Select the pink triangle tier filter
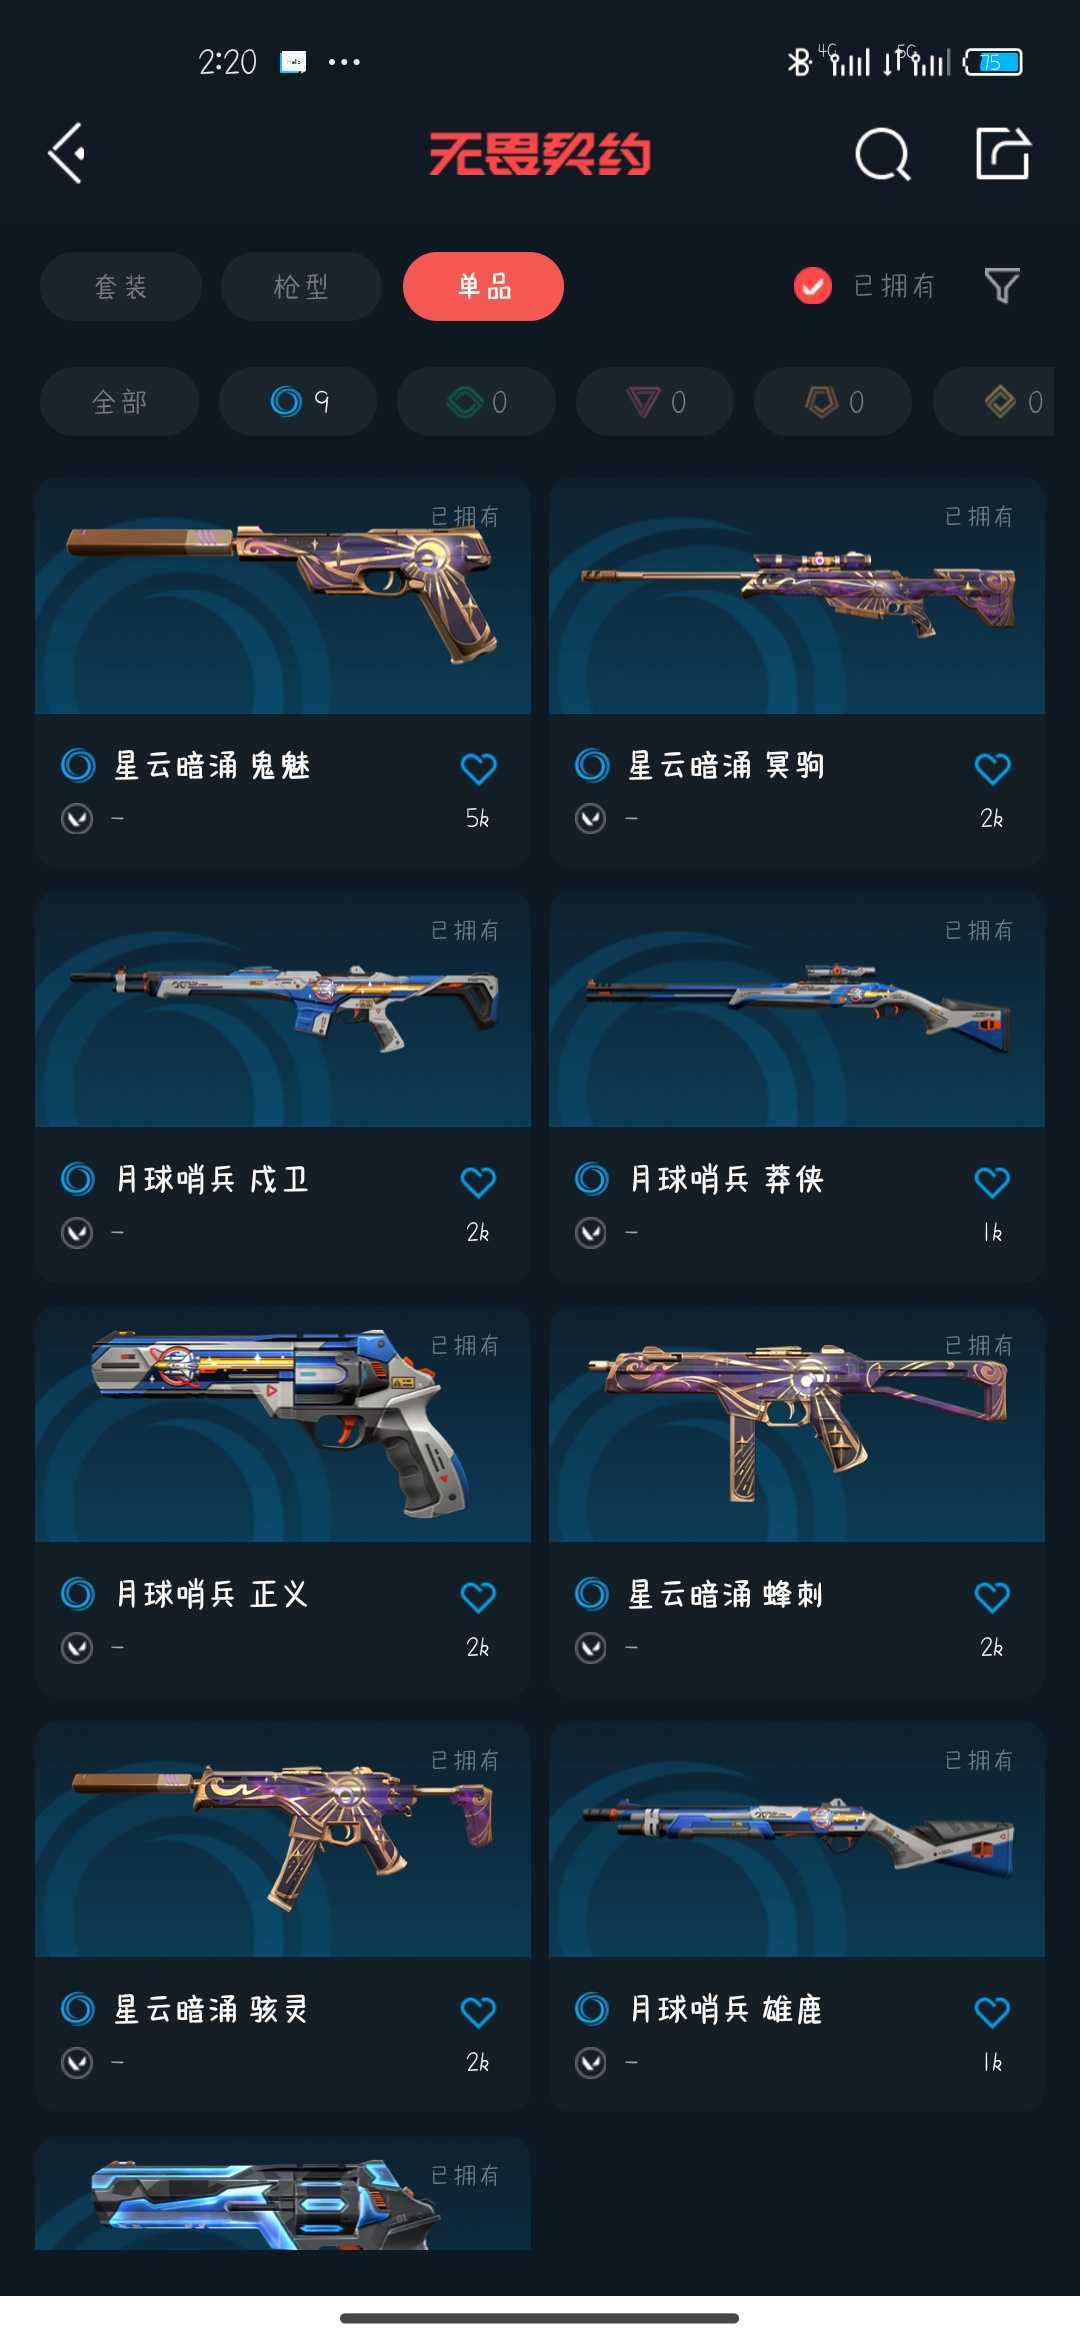This screenshot has height=2340, width=1080. (x=655, y=402)
